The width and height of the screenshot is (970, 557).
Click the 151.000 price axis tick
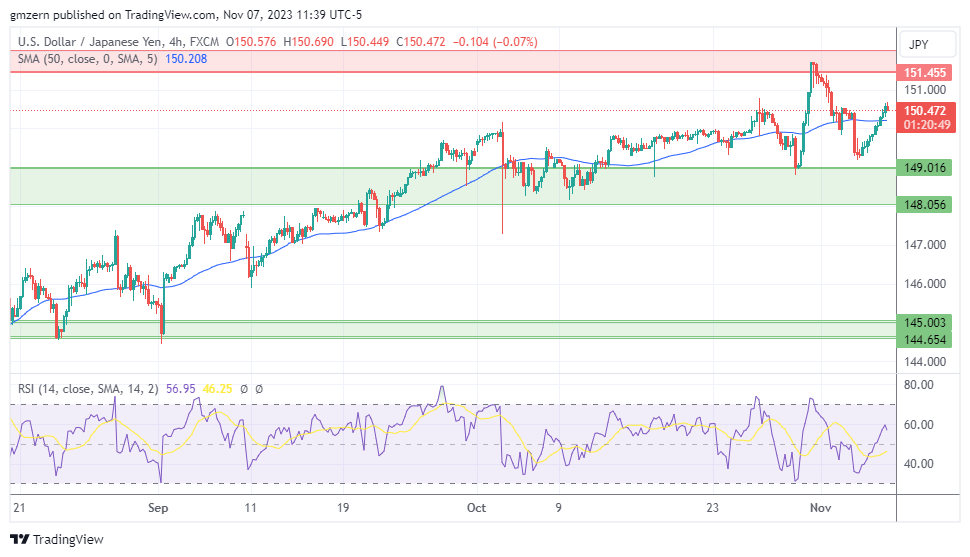point(925,90)
